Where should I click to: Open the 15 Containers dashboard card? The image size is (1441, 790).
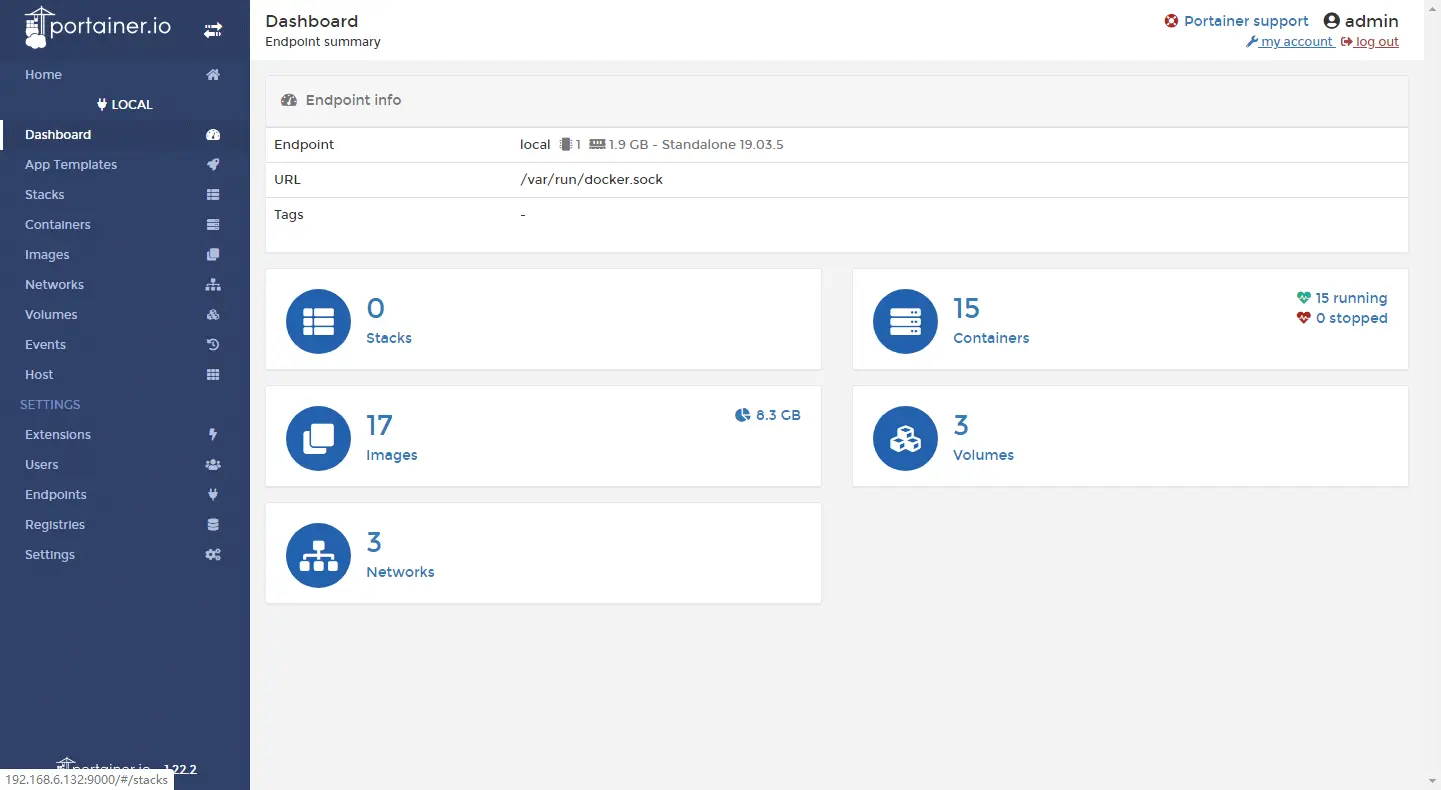click(x=1130, y=319)
